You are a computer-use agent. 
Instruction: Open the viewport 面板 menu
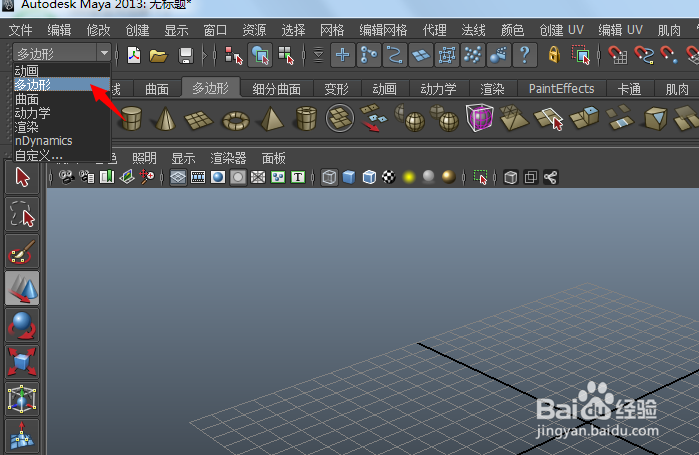tap(273, 158)
